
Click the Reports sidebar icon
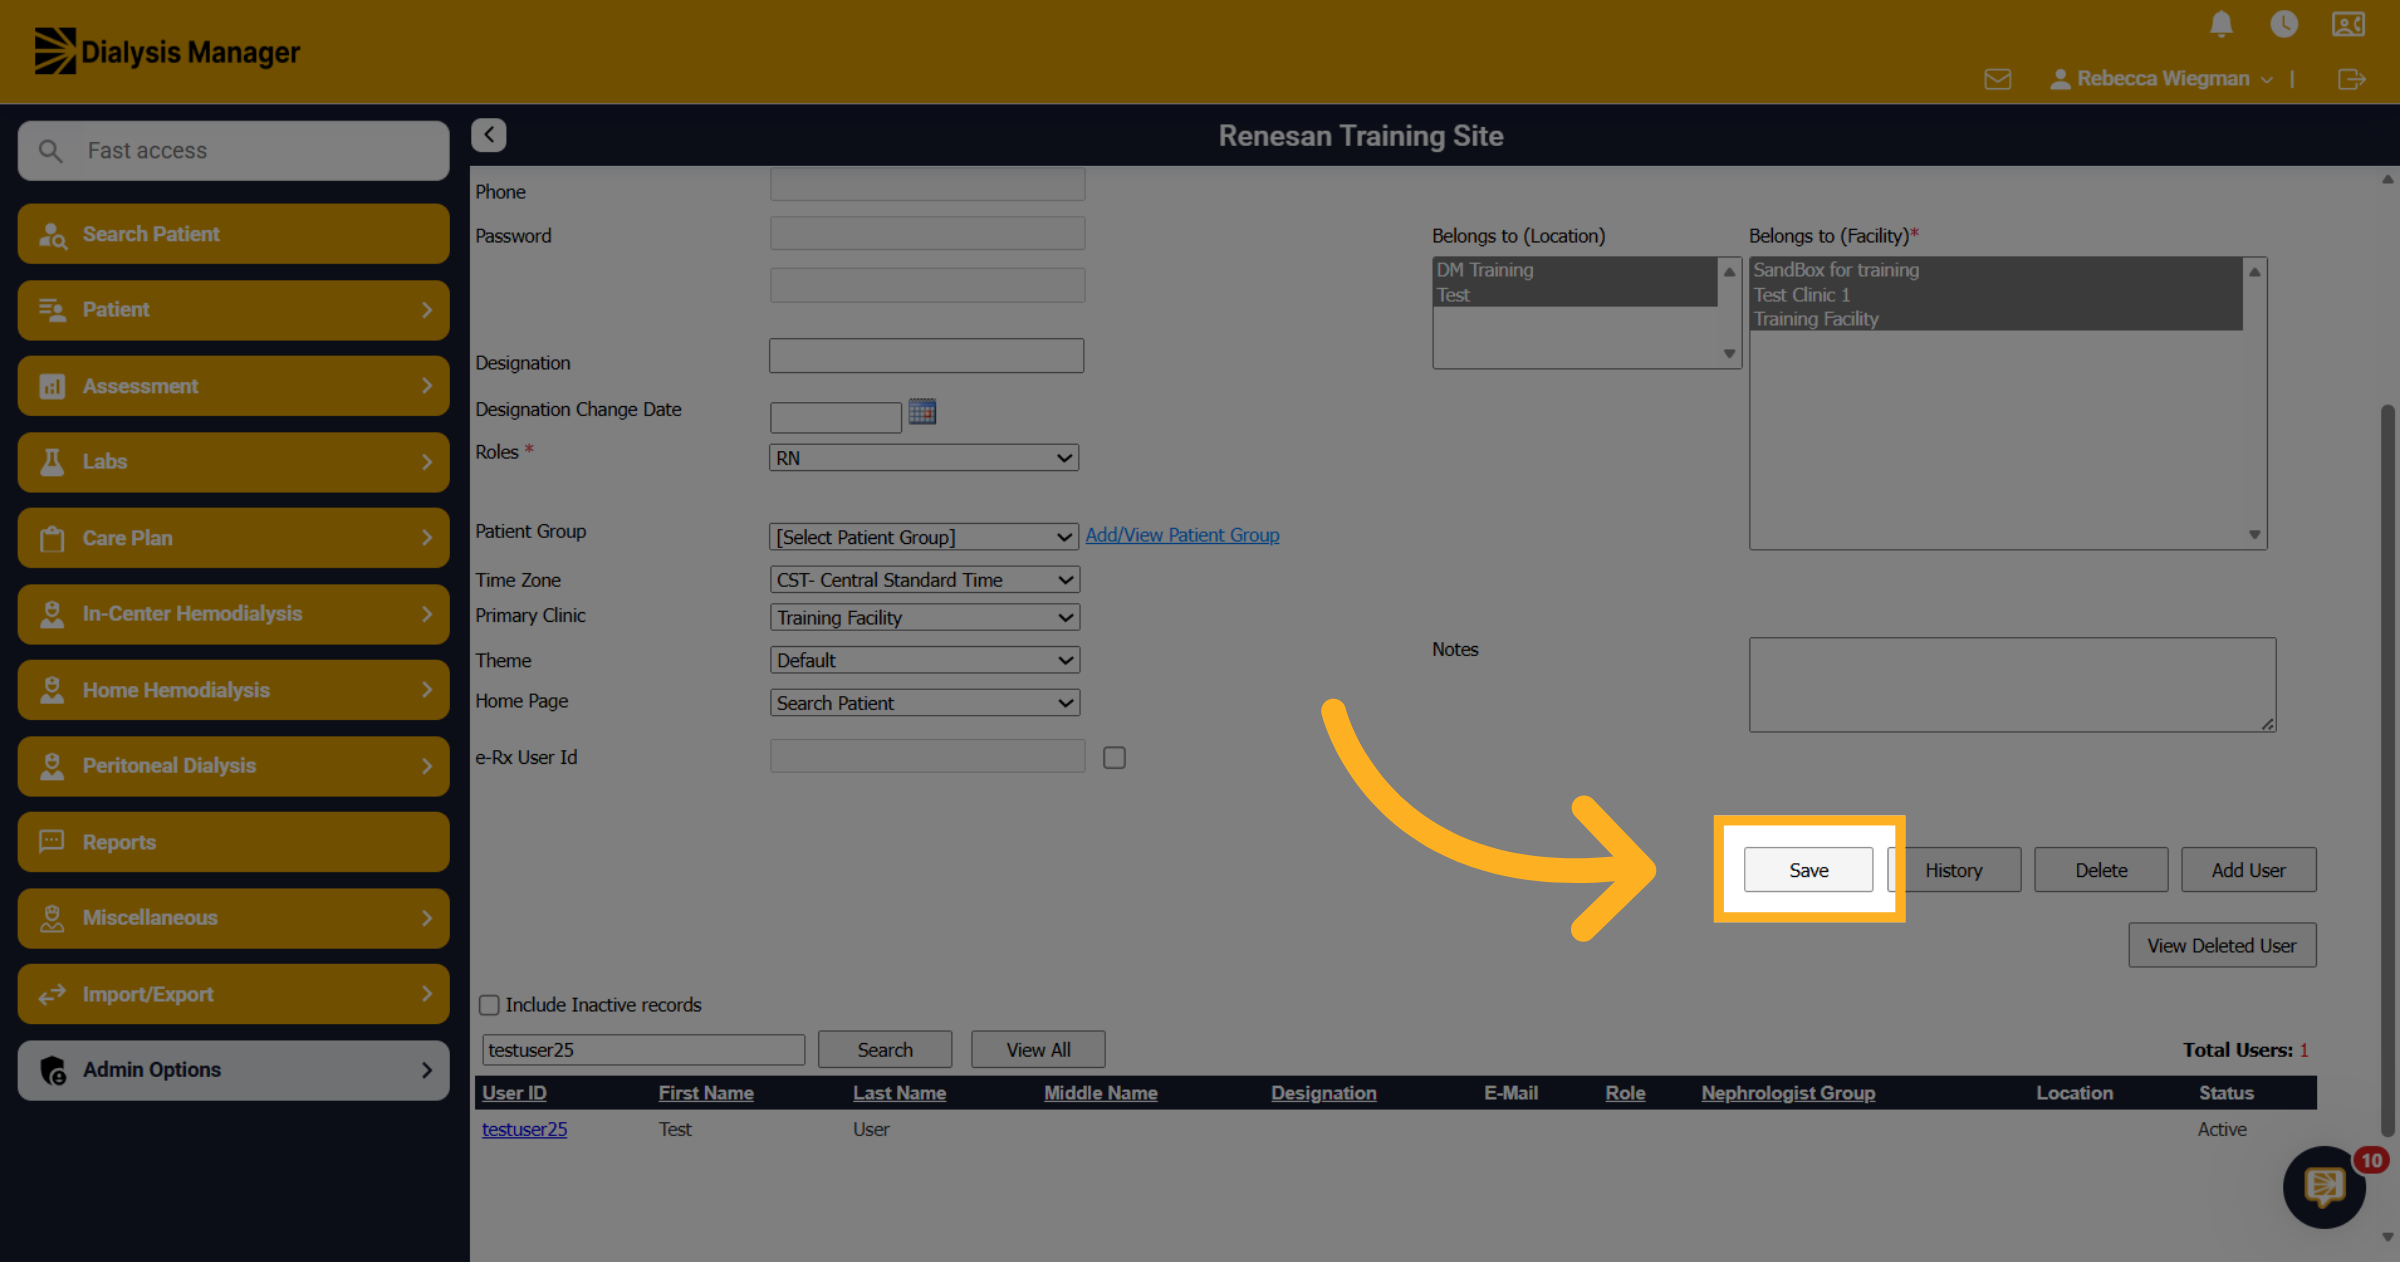pyautogui.click(x=52, y=842)
